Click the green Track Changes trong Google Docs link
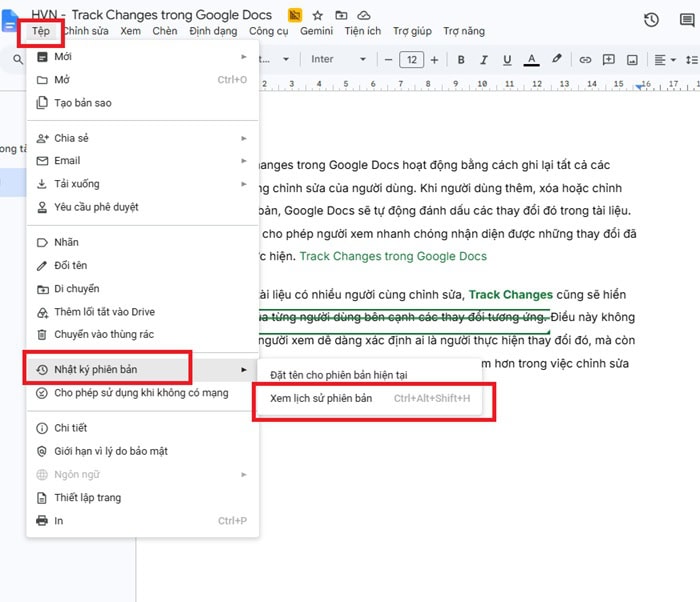This screenshot has width=700, height=602. [393, 256]
